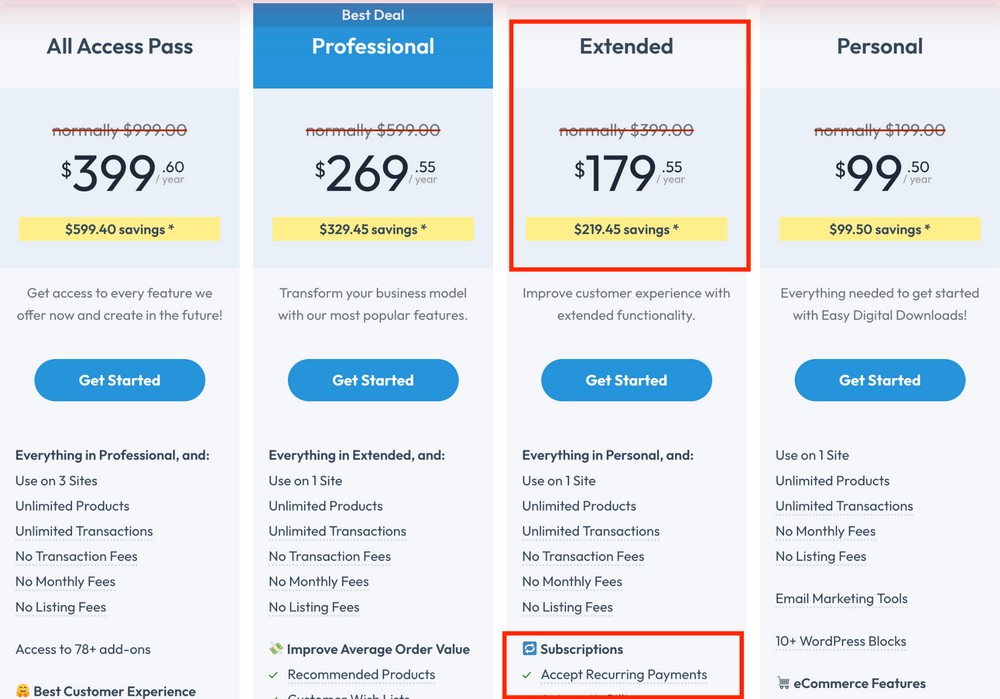The width and height of the screenshot is (1000, 699).
Task: Click the Subscriptions refresh icon
Action: (x=529, y=649)
